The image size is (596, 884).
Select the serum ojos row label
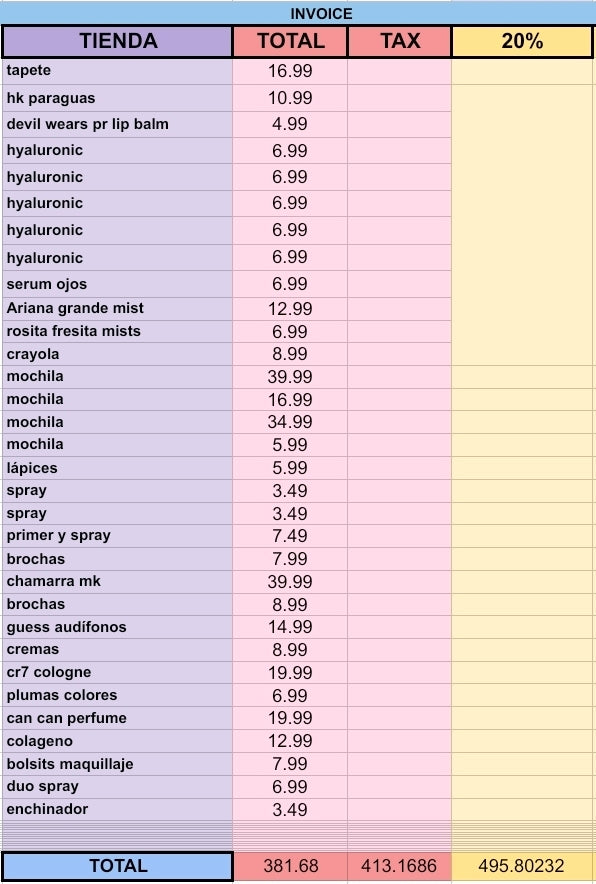[x=117, y=284]
